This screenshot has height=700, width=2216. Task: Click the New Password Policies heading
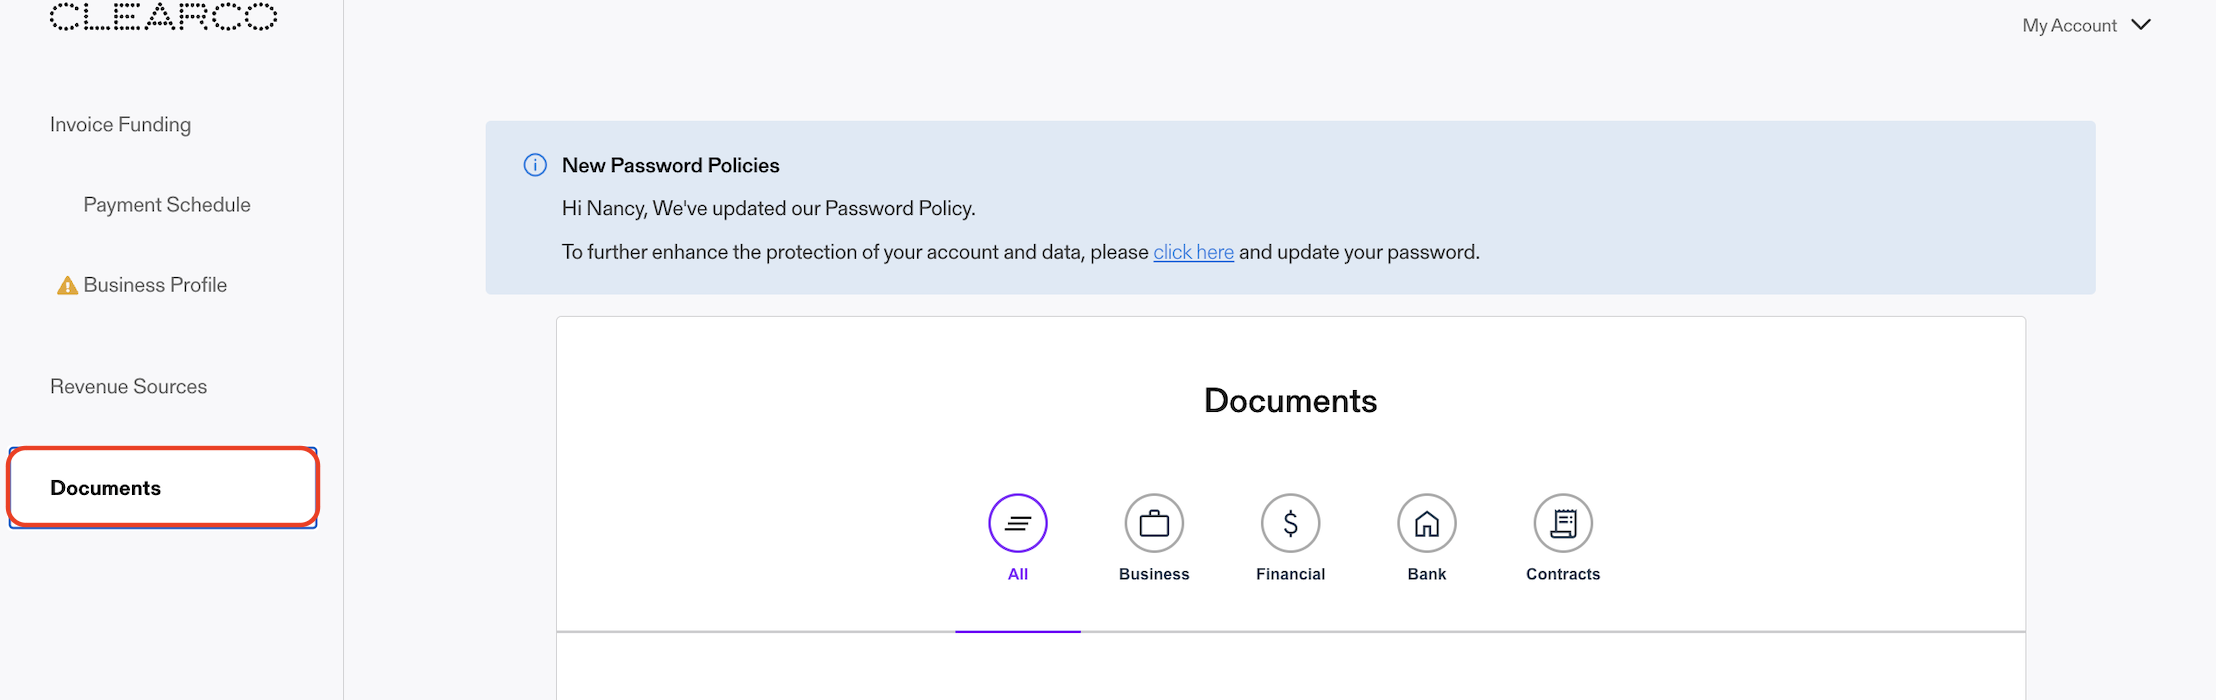[x=670, y=165]
